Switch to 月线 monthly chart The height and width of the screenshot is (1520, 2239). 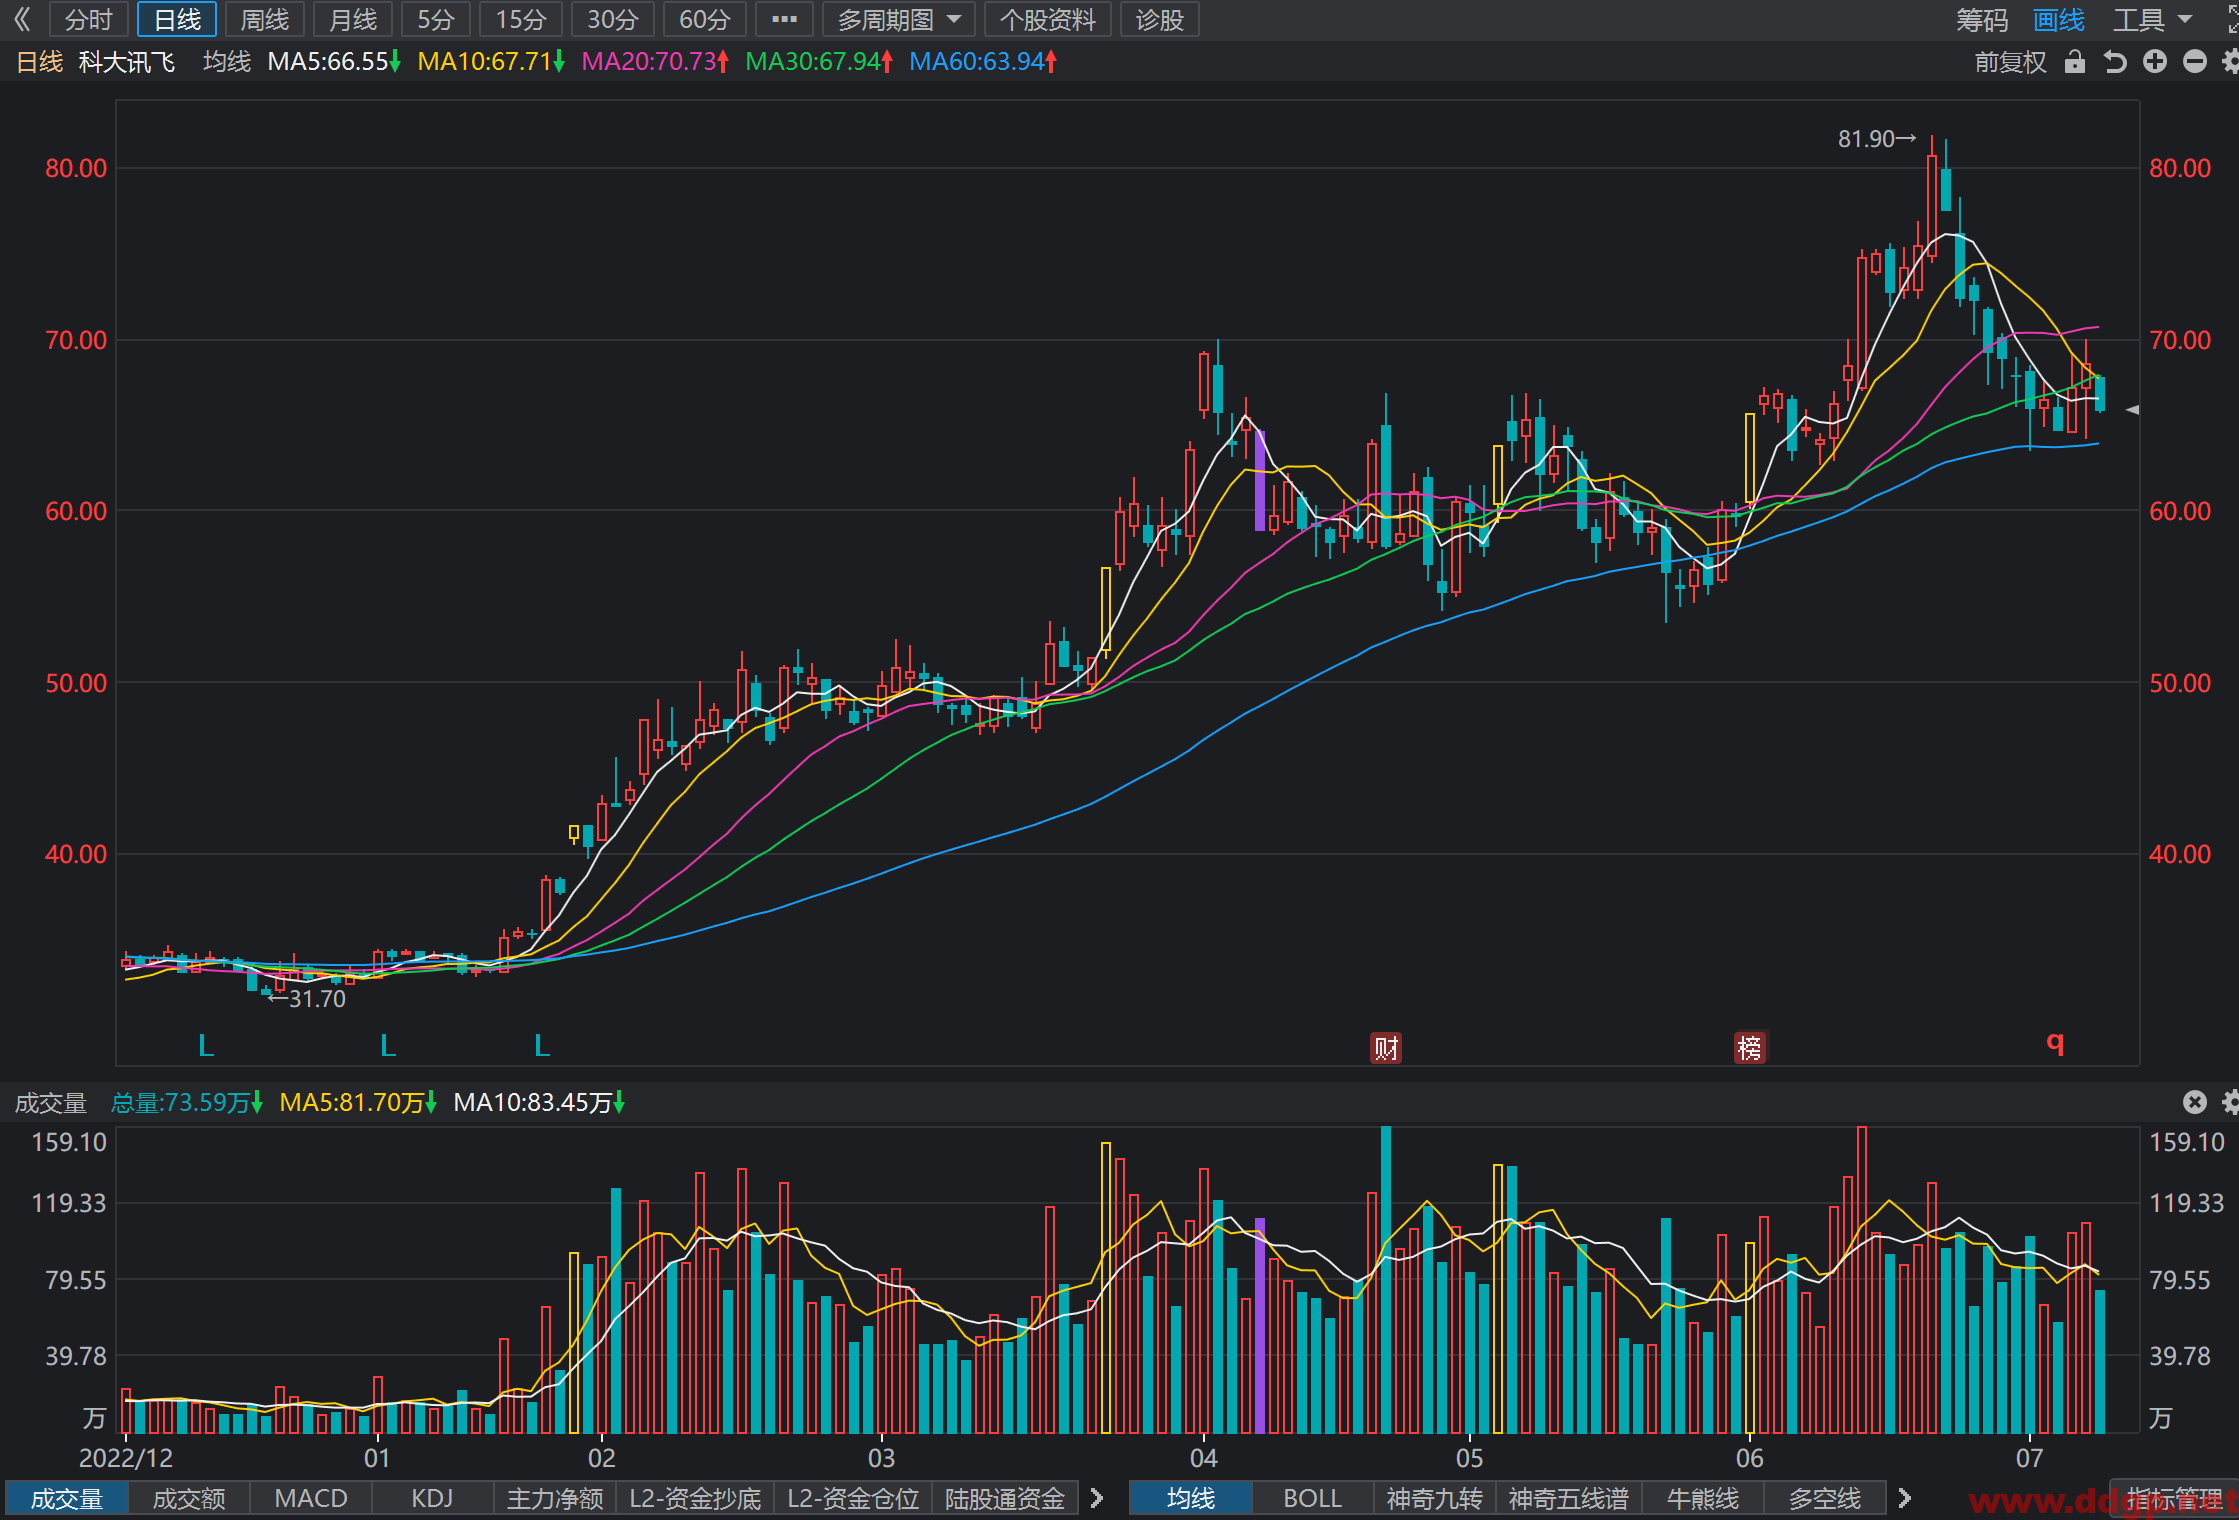click(x=353, y=20)
